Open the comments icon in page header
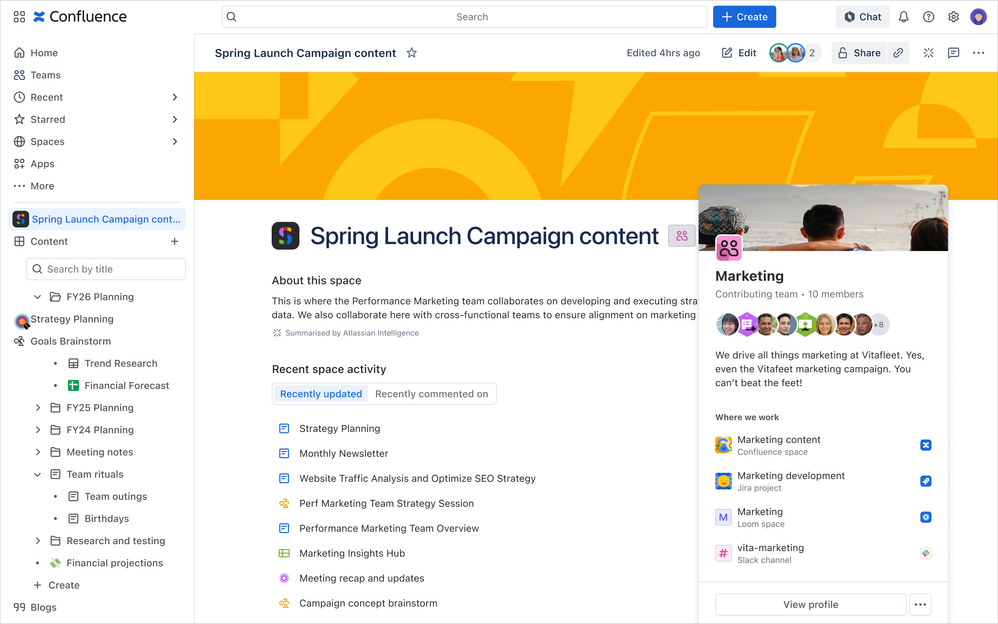 pyautogui.click(x=953, y=53)
